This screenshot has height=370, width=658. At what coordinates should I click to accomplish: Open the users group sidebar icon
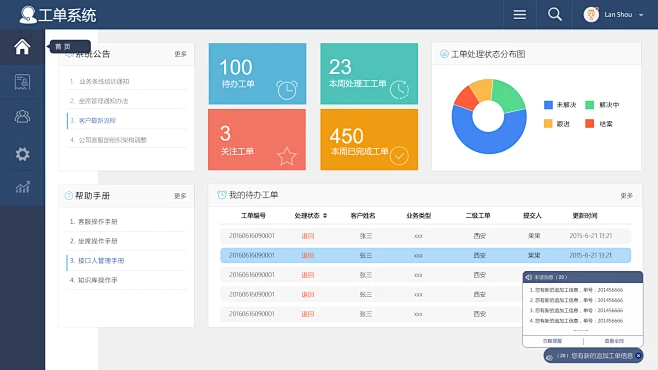pos(22,116)
